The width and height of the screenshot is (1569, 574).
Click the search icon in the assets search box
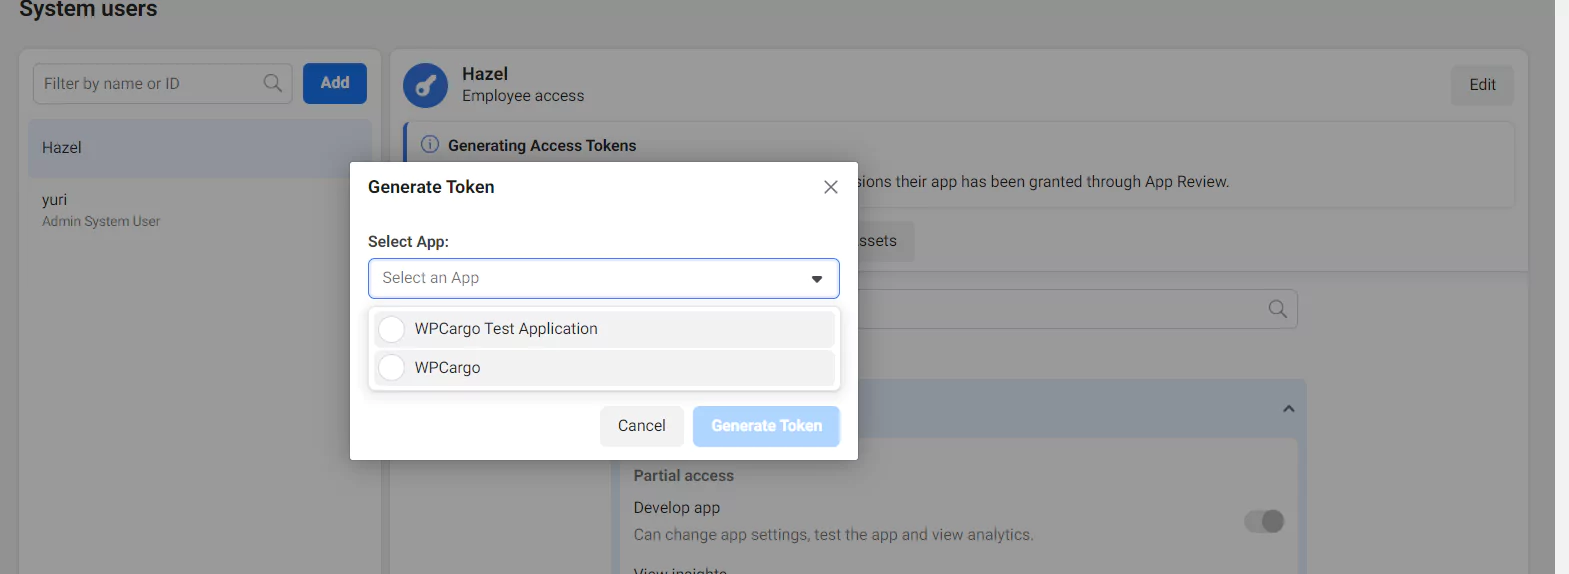pyautogui.click(x=1277, y=309)
